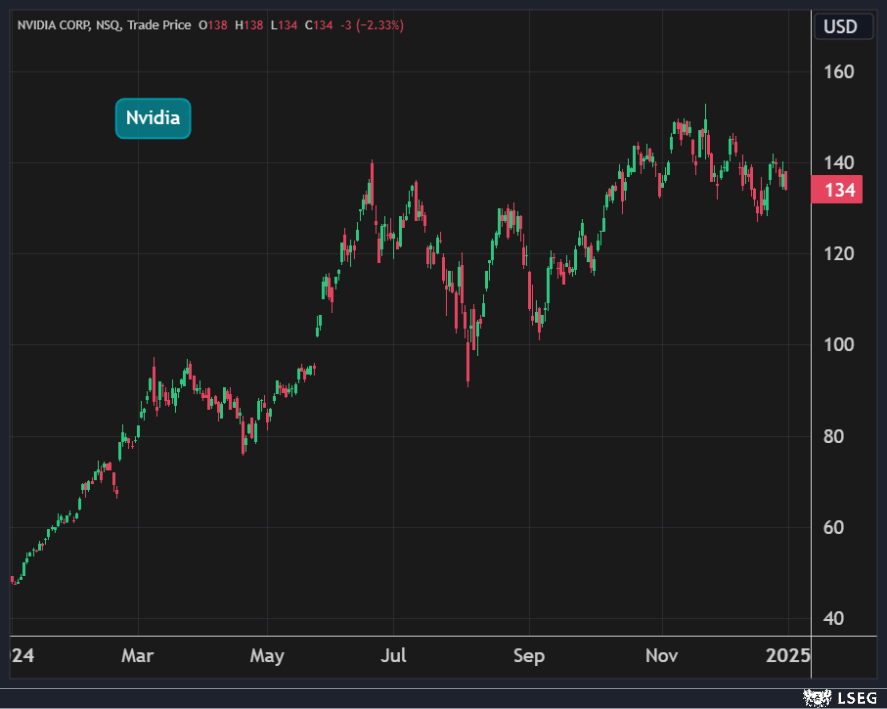Click the Jul label on time axis

coord(394,656)
